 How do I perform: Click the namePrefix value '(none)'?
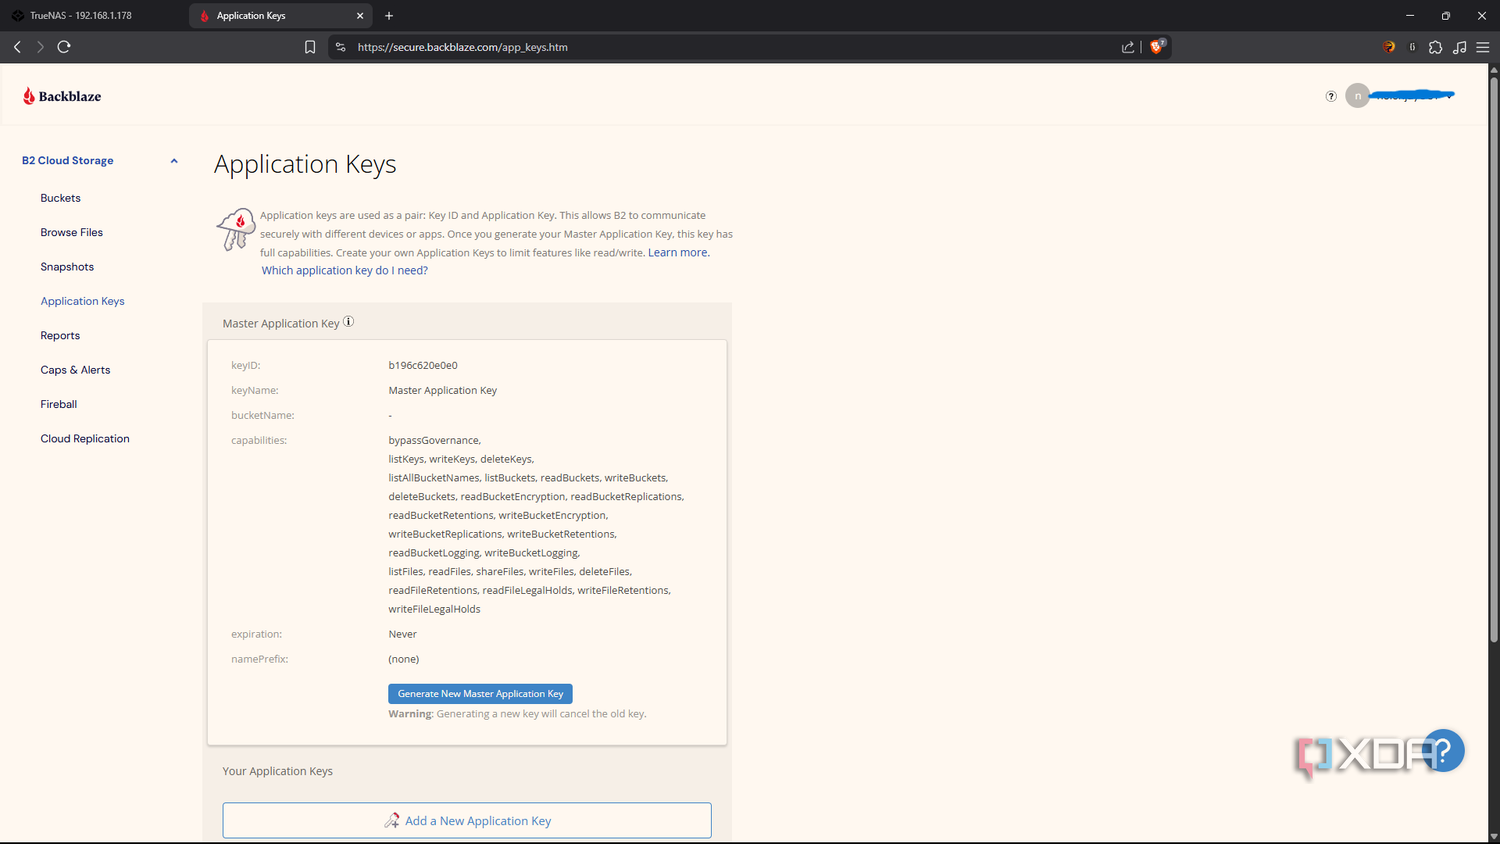point(403,660)
